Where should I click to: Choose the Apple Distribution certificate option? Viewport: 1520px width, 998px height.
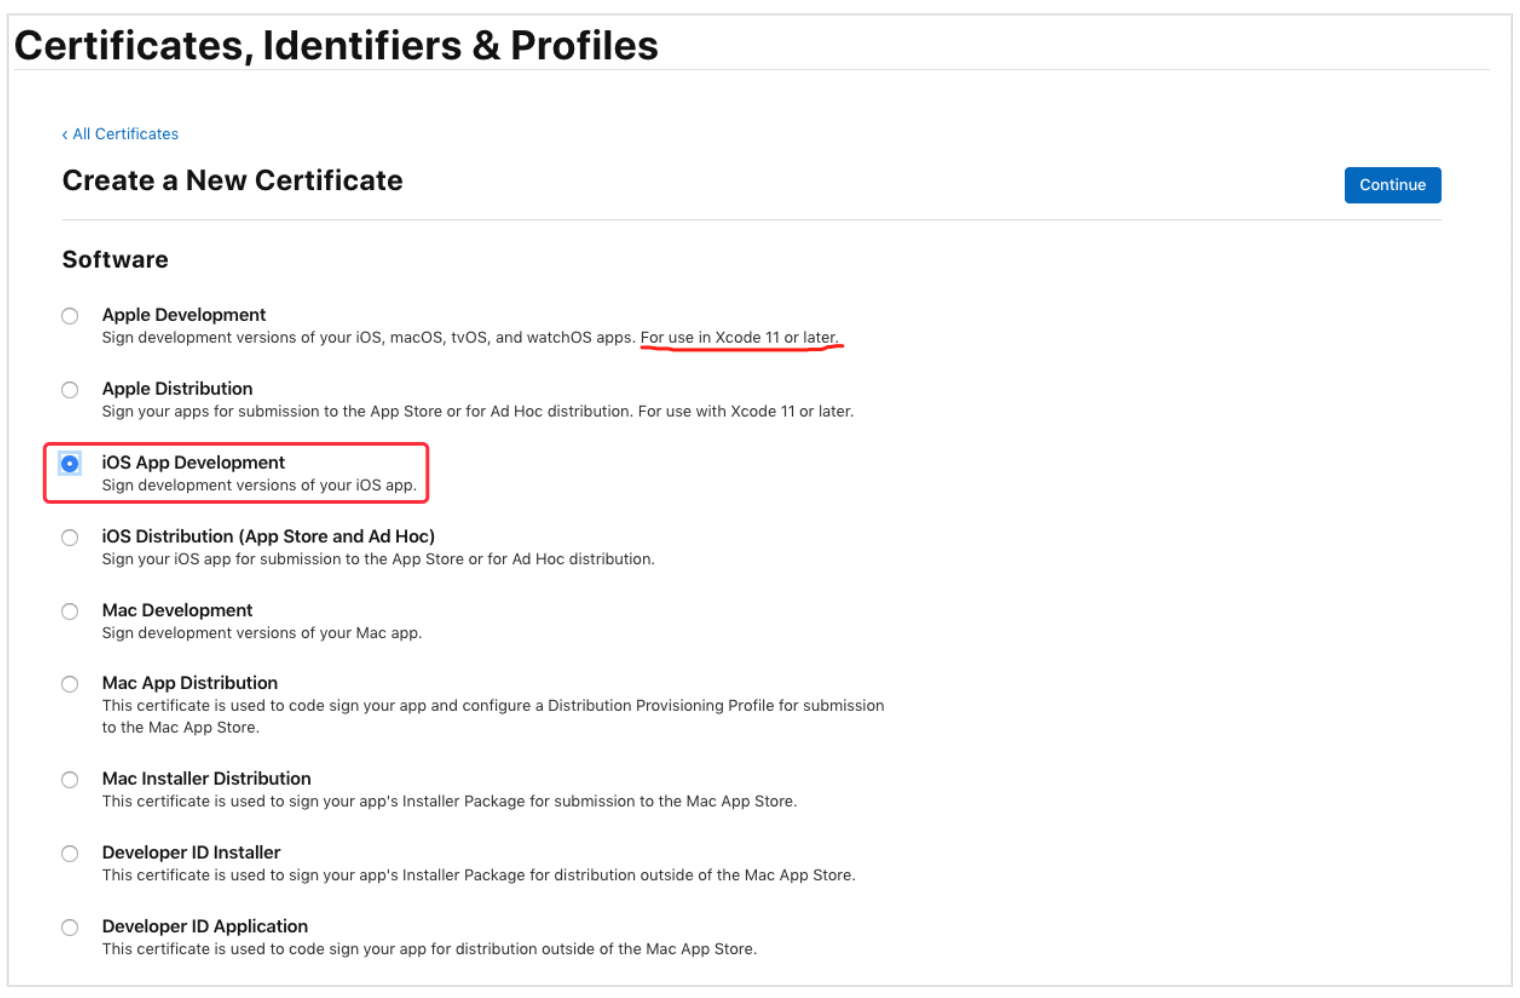70,390
